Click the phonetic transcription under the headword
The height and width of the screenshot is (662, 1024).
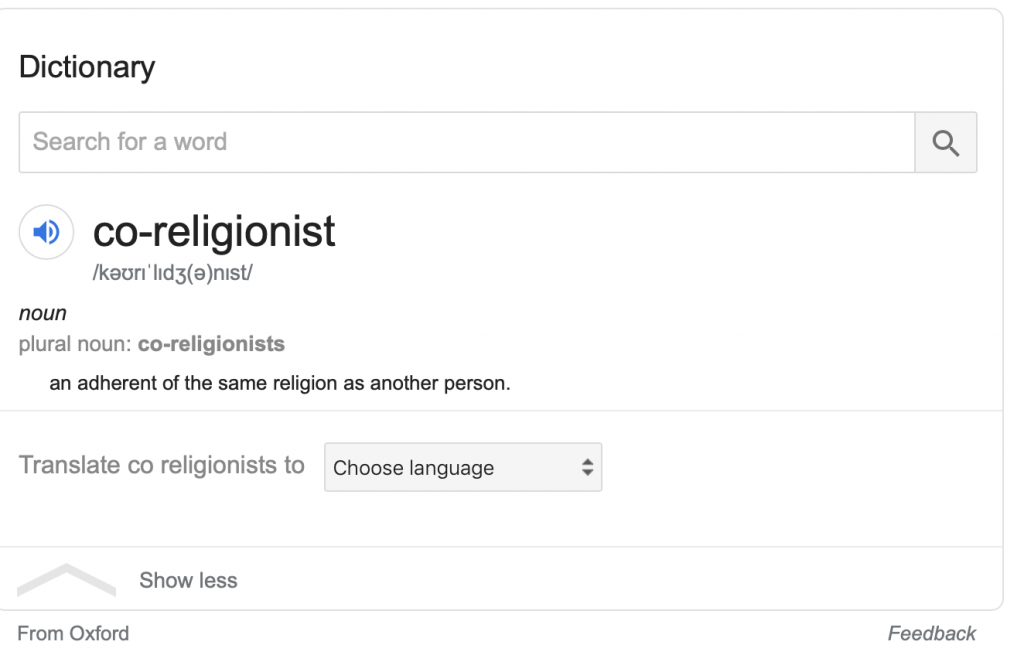tap(172, 273)
